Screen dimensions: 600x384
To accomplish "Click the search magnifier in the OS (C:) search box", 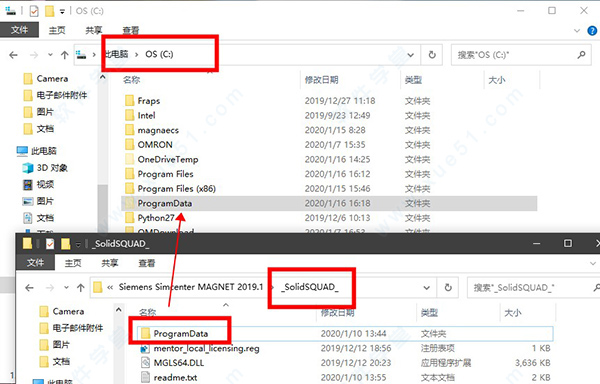I will point(581,55).
